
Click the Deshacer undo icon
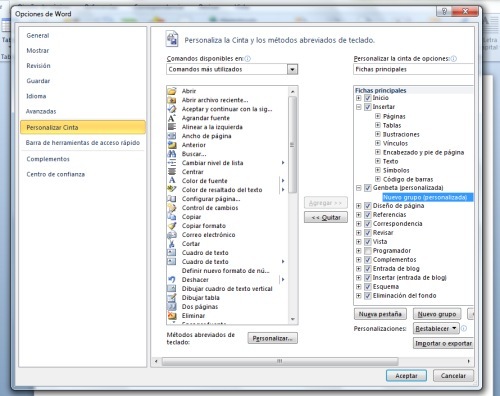click(x=172, y=280)
